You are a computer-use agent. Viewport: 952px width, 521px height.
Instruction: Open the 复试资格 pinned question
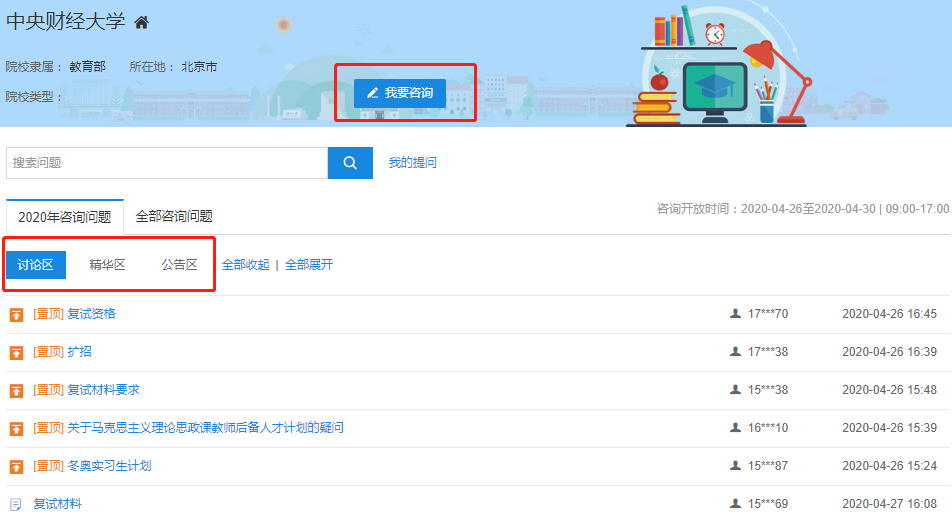coord(91,314)
